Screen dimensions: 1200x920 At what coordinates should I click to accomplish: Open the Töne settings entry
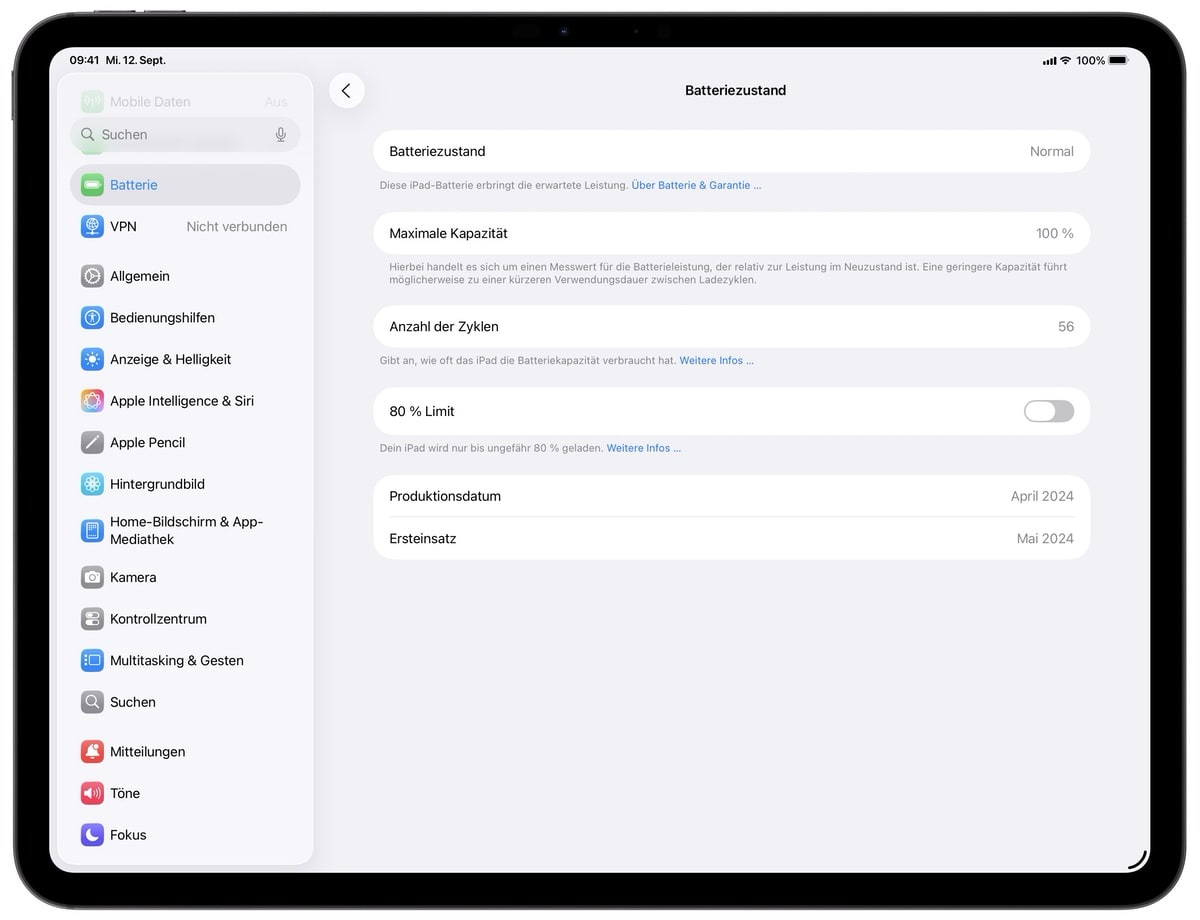125,794
